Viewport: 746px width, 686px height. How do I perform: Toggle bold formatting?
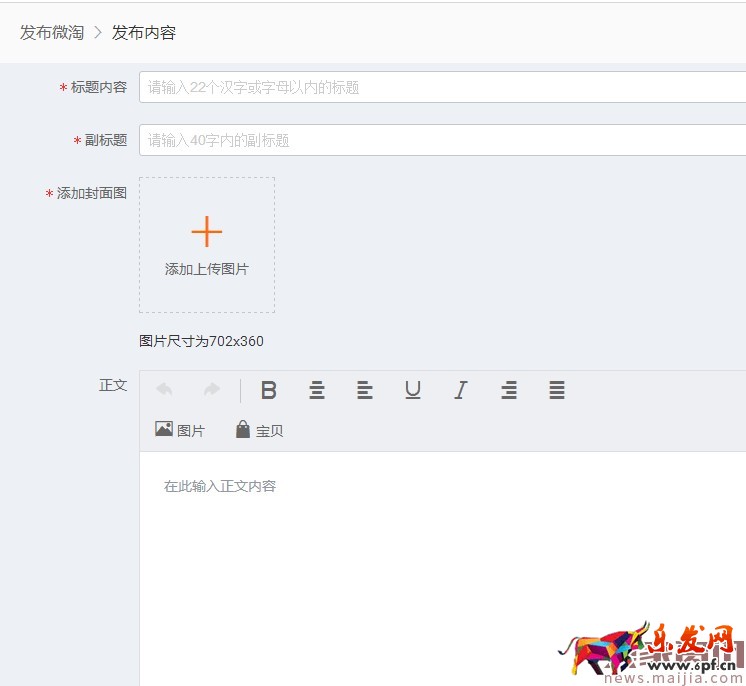[x=269, y=390]
